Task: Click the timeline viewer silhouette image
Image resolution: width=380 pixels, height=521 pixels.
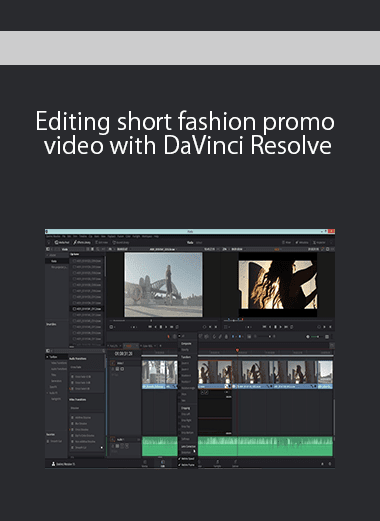Action: [x=278, y=284]
